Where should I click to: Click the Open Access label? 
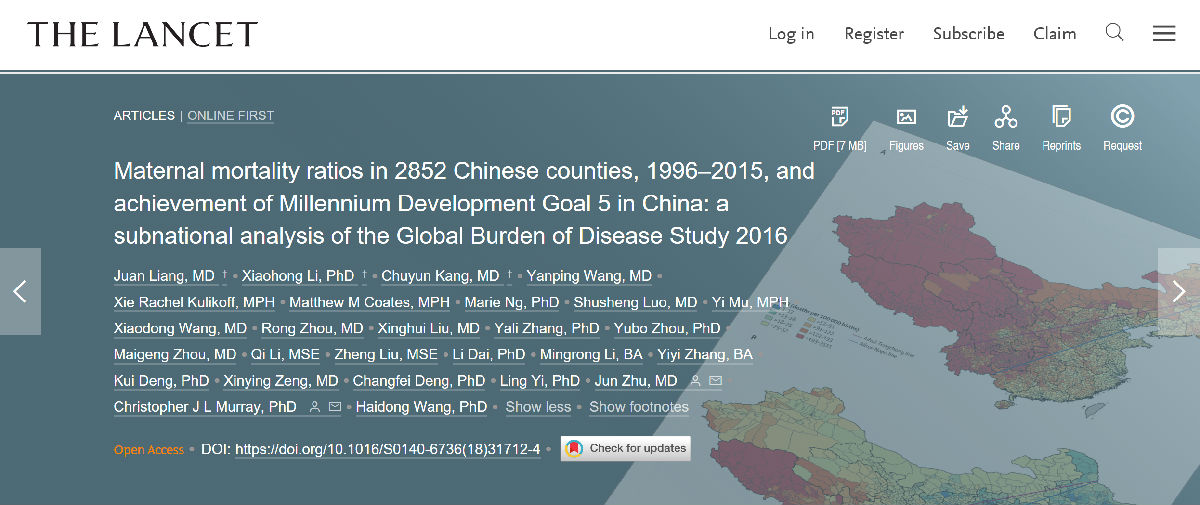click(x=149, y=450)
